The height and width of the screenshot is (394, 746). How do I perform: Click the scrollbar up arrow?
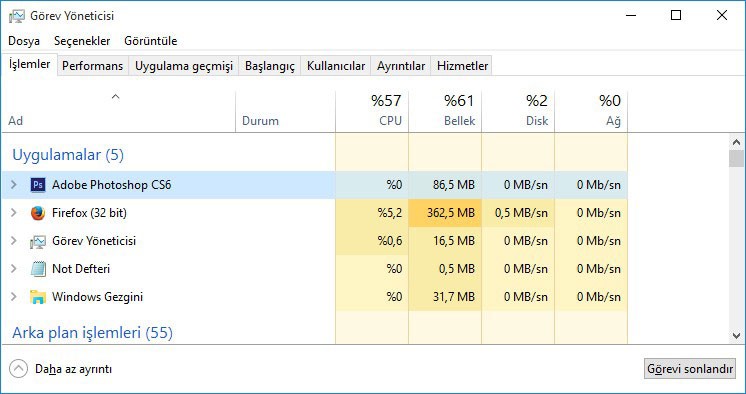pos(736,142)
